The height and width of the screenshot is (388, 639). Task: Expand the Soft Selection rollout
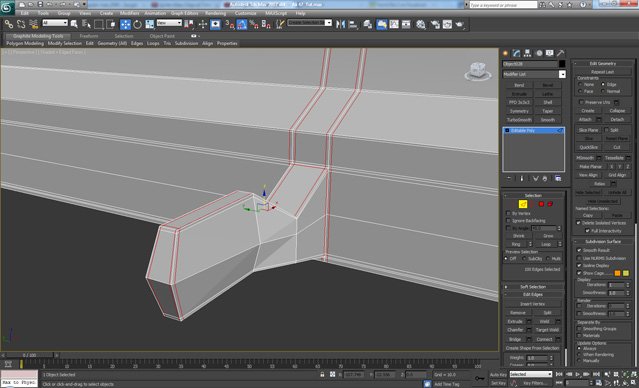click(533, 287)
